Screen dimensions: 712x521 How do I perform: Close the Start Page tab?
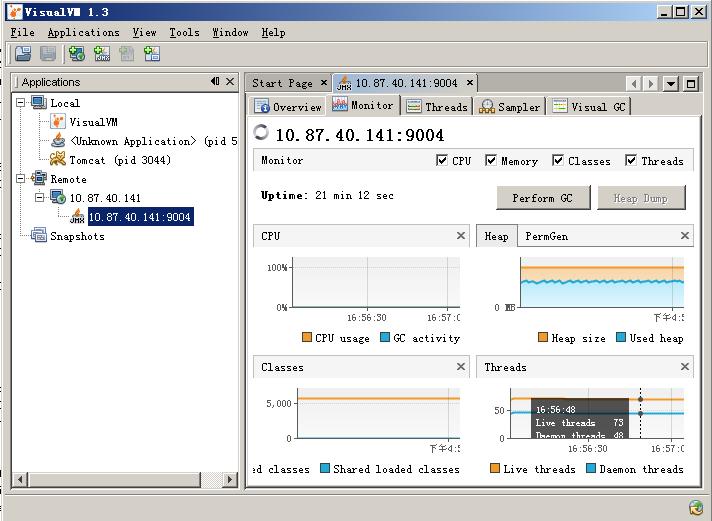[324, 83]
